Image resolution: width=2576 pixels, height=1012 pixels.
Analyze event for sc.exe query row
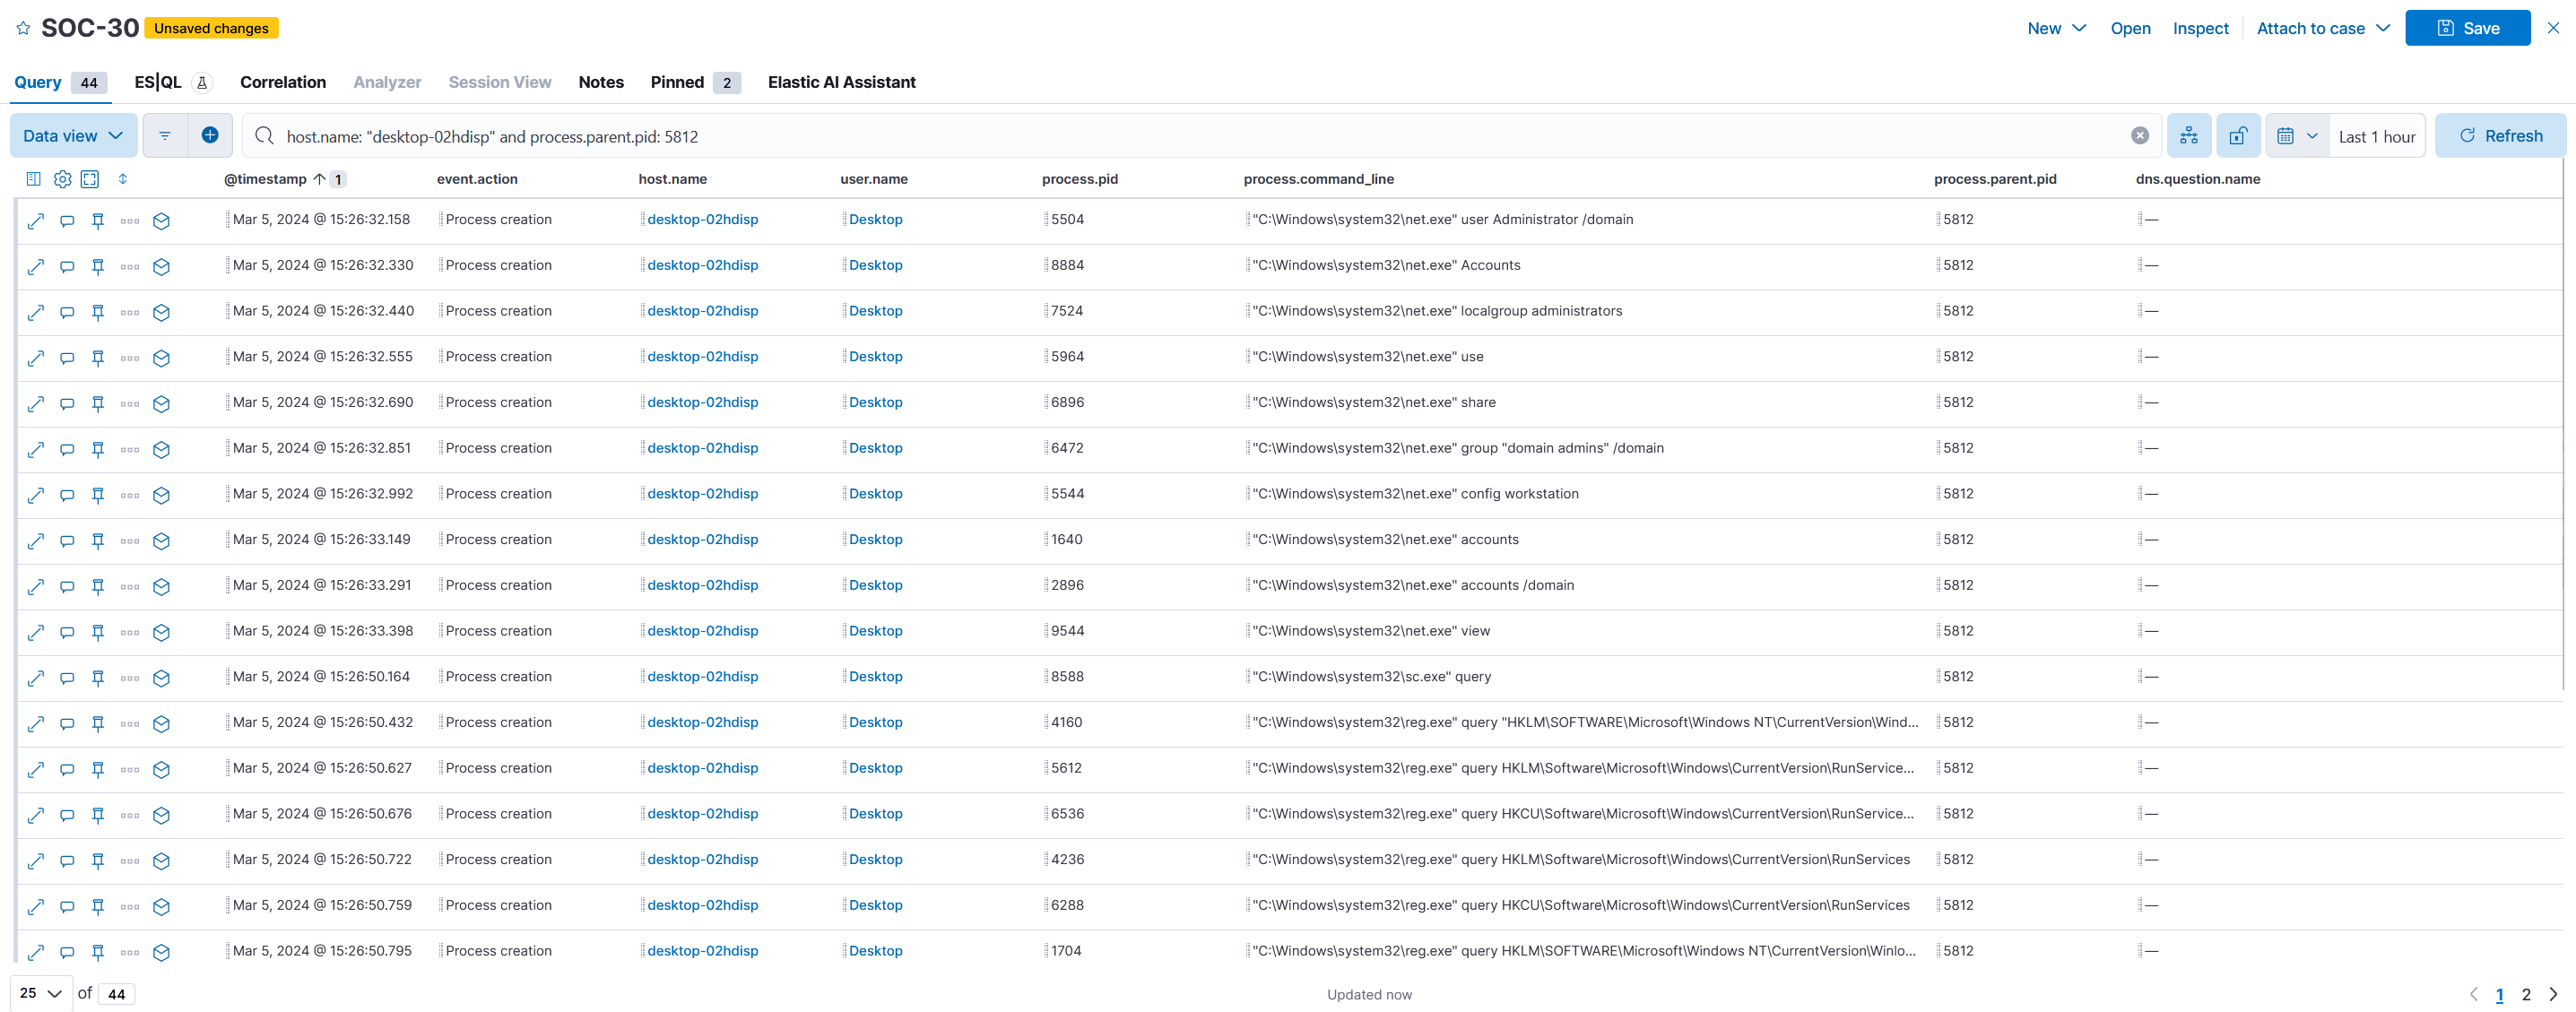(161, 678)
